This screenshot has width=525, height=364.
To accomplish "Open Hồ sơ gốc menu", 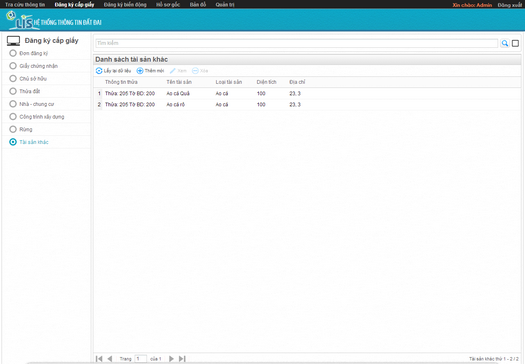I will tap(168, 5).
